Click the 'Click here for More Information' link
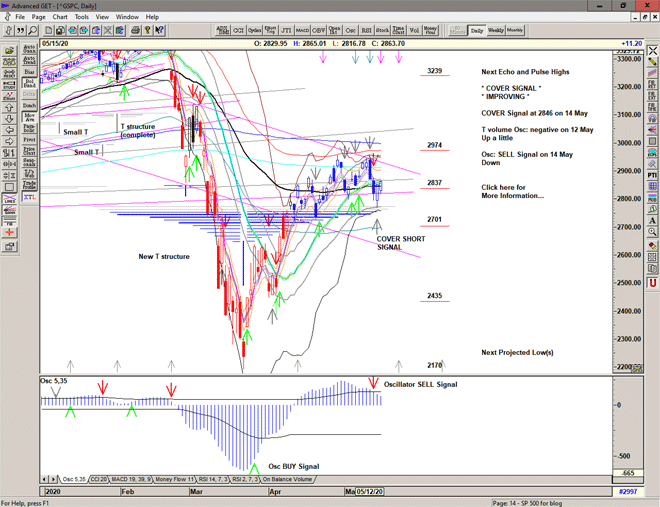 point(514,191)
